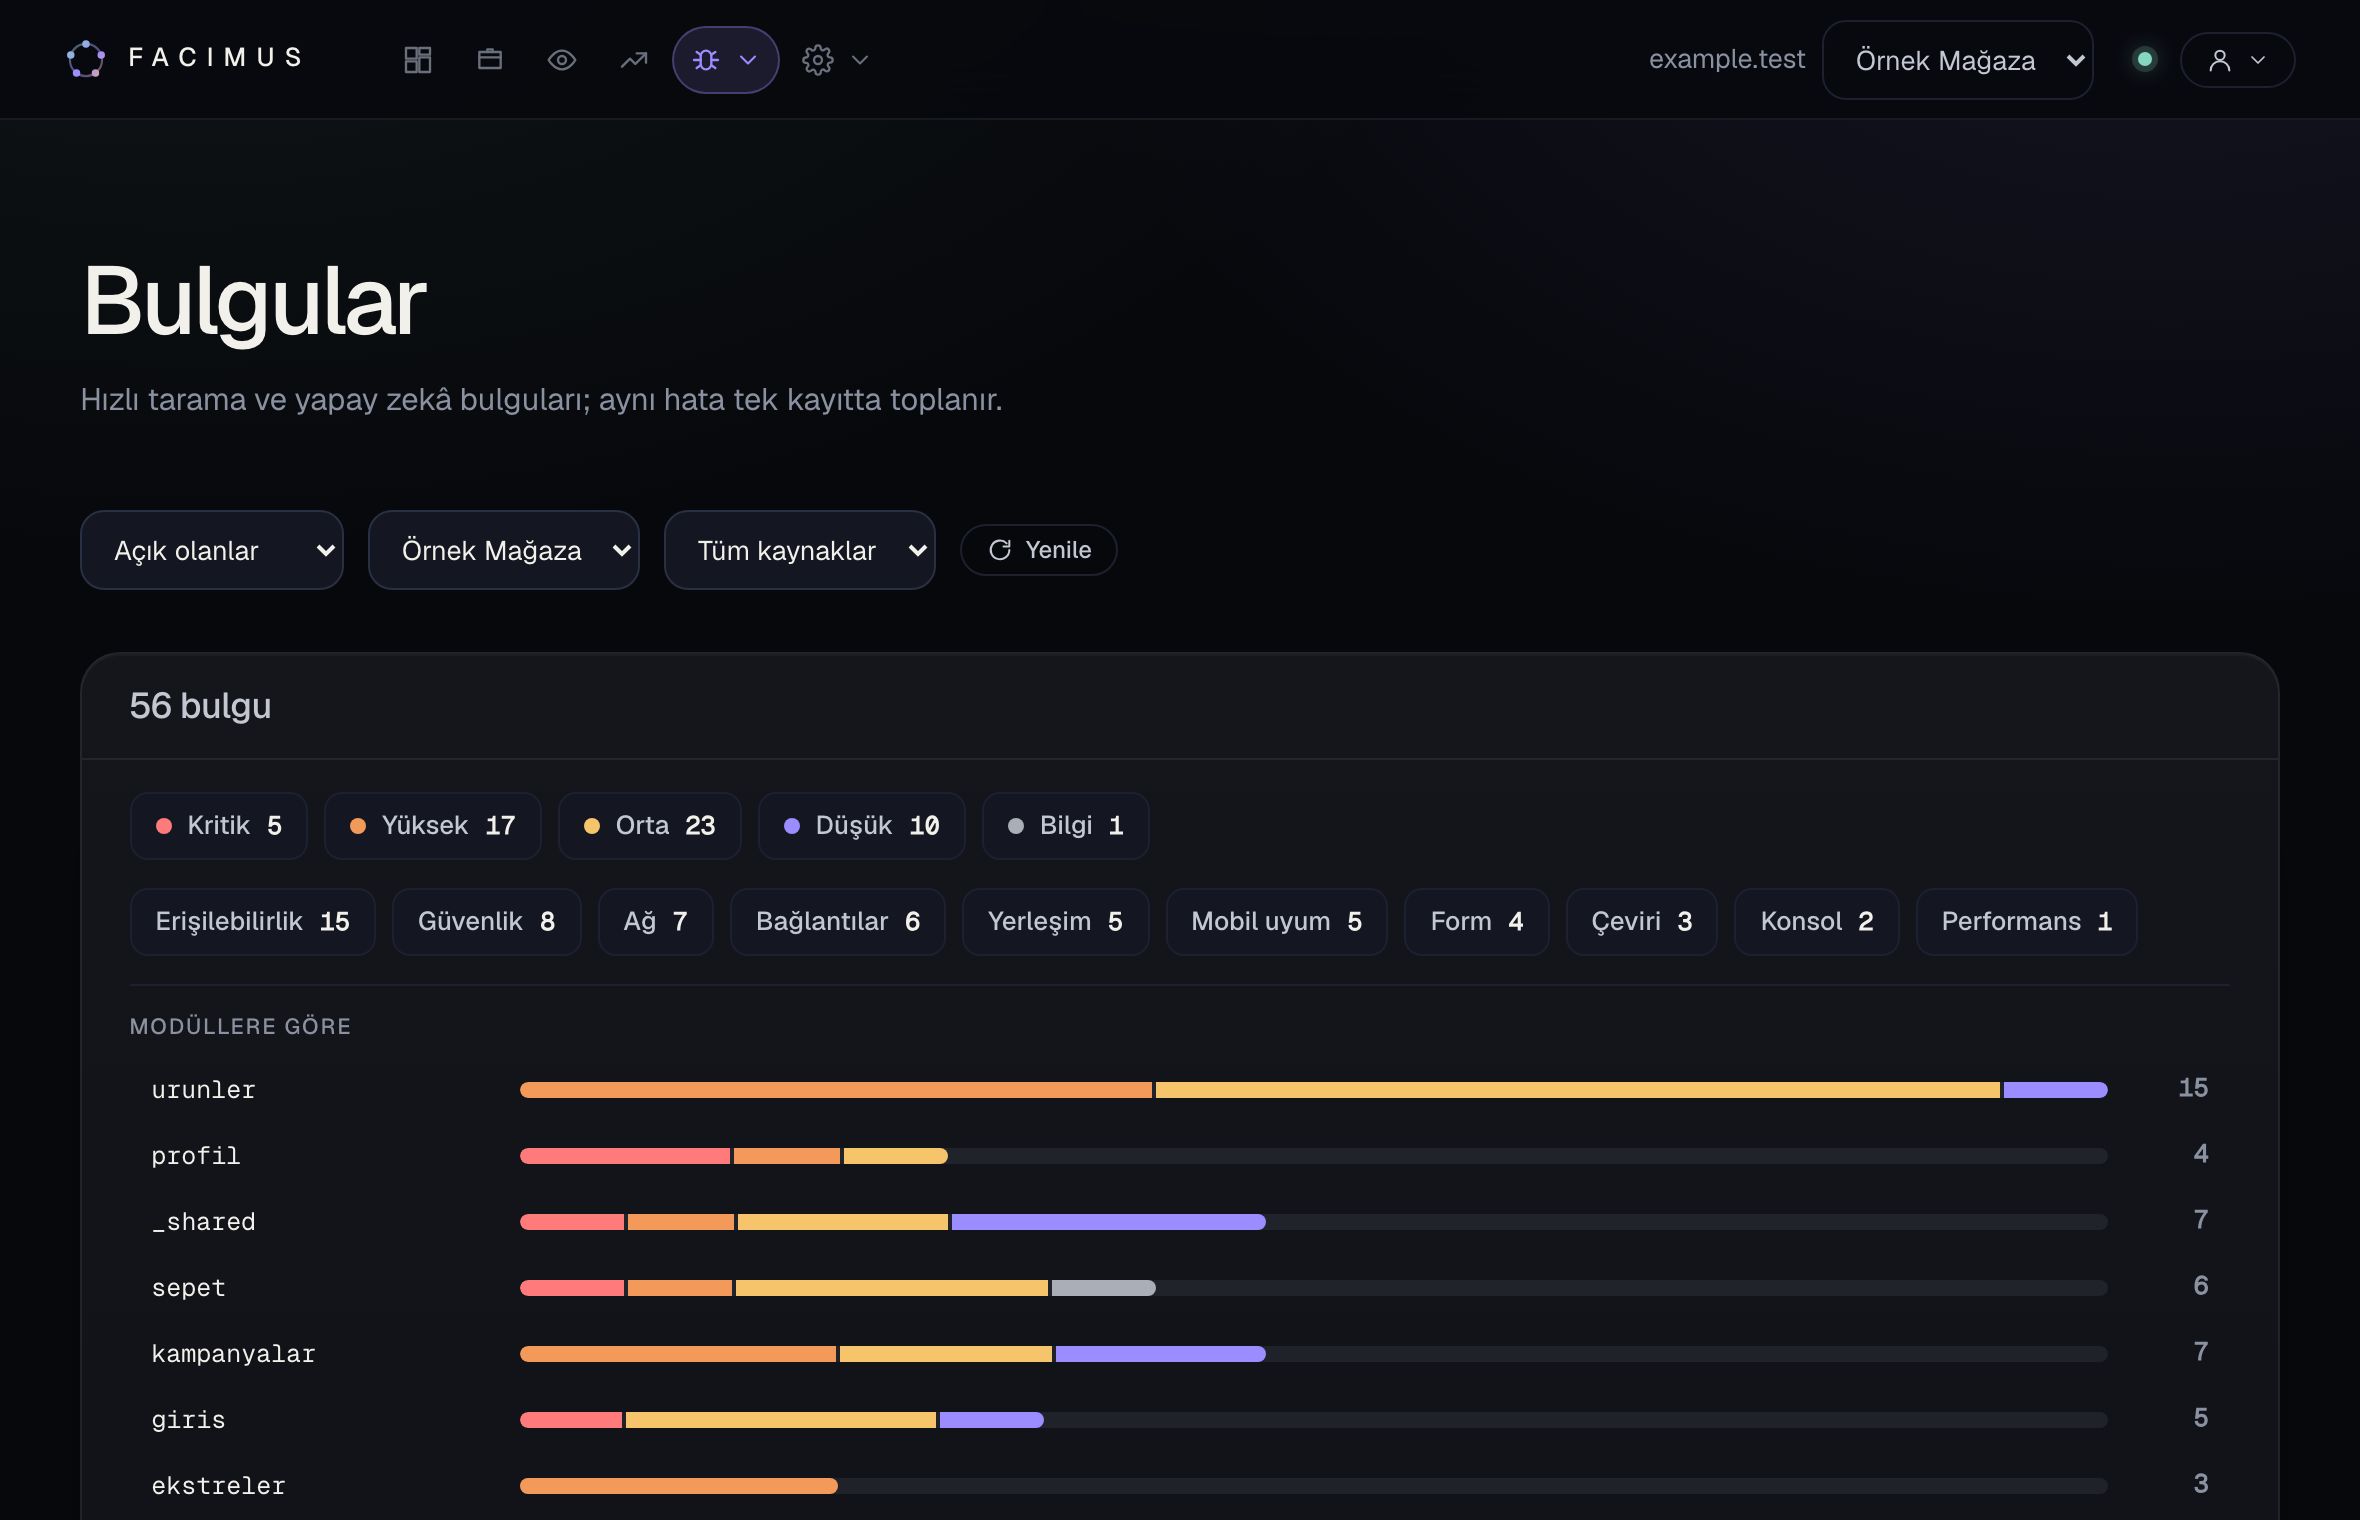Open the trending chart icon
This screenshot has height=1520, width=2360.
pyautogui.click(x=634, y=60)
